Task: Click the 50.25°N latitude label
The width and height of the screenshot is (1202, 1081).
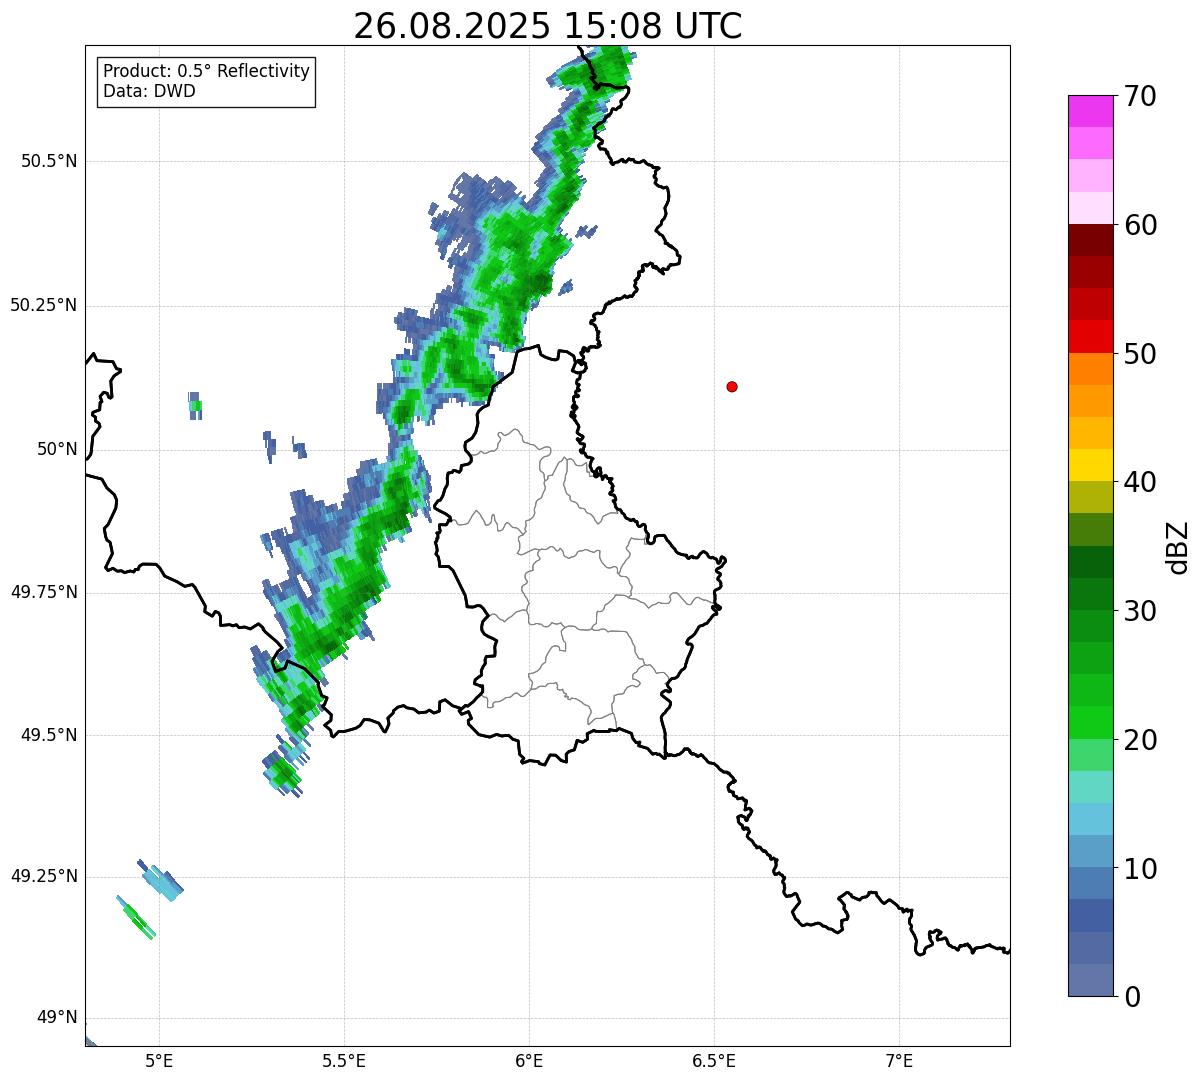Action: (44, 305)
